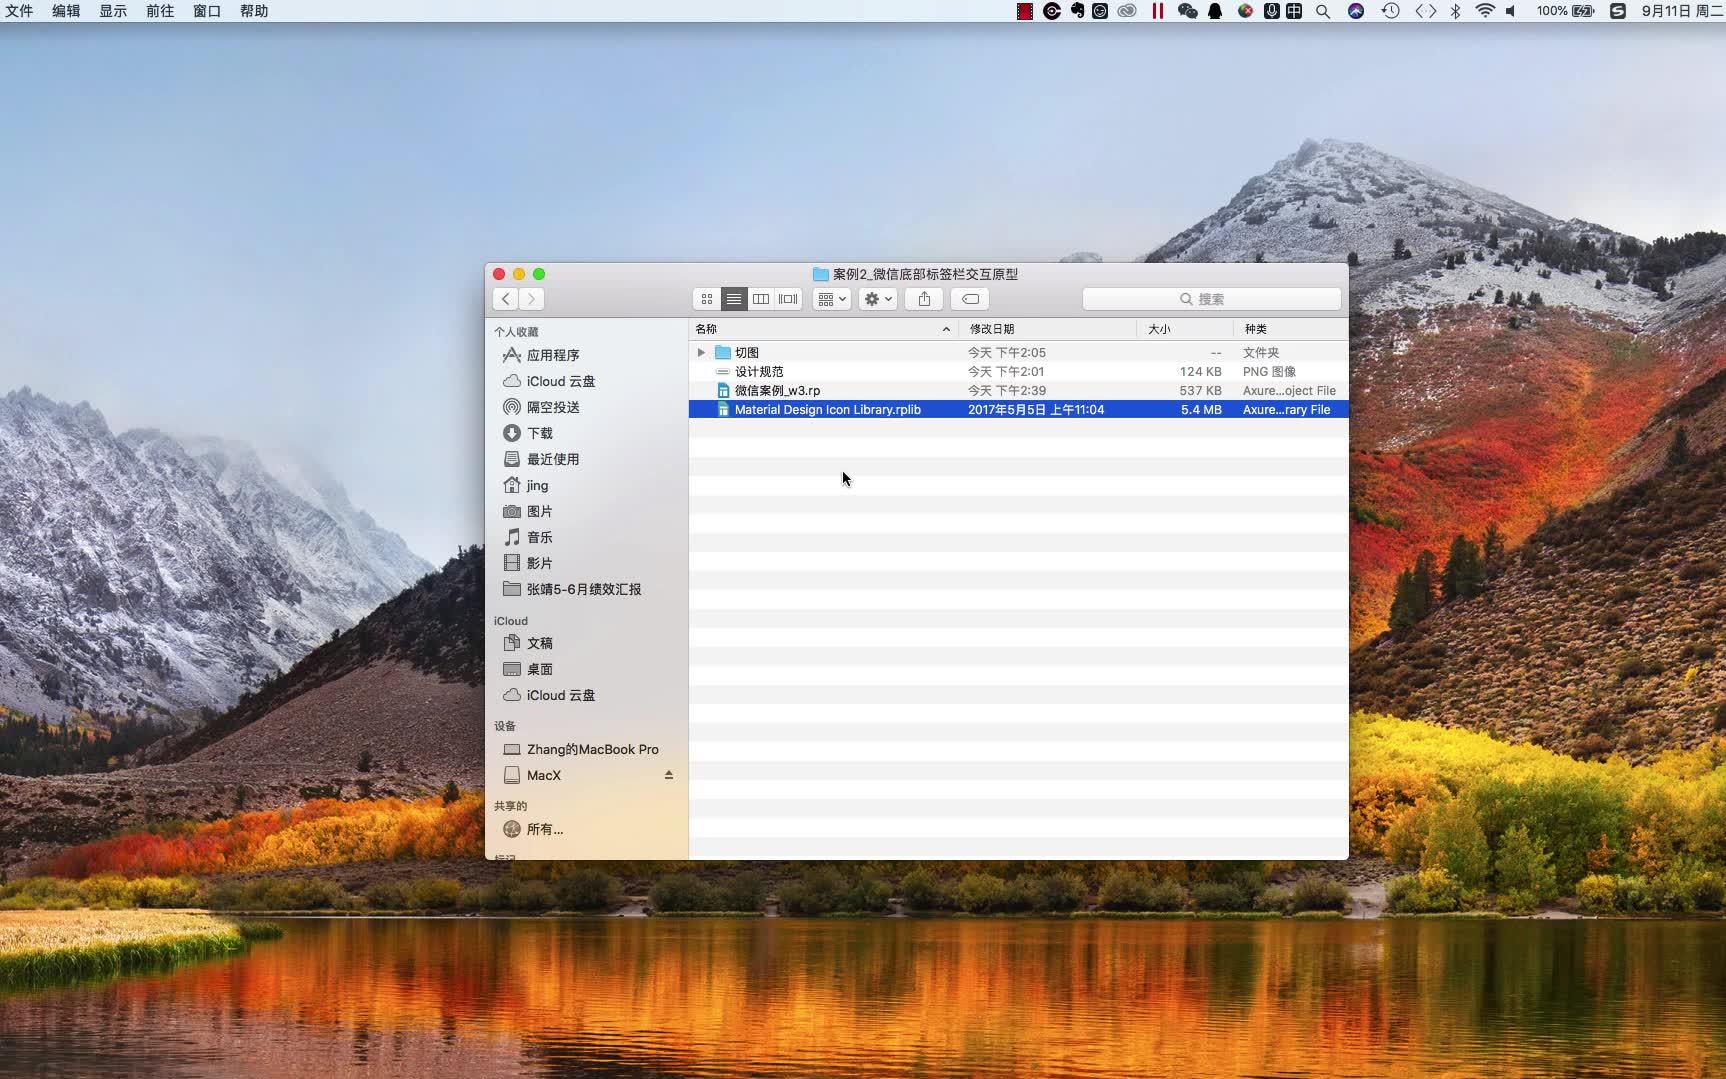
Task: Switch Finder to column view
Action: (x=761, y=299)
